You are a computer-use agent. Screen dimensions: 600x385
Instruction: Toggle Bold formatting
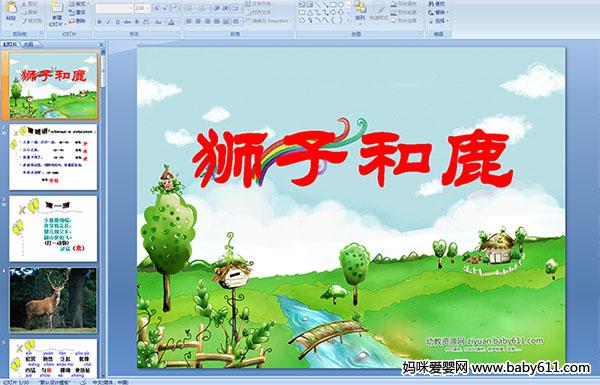coord(99,22)
